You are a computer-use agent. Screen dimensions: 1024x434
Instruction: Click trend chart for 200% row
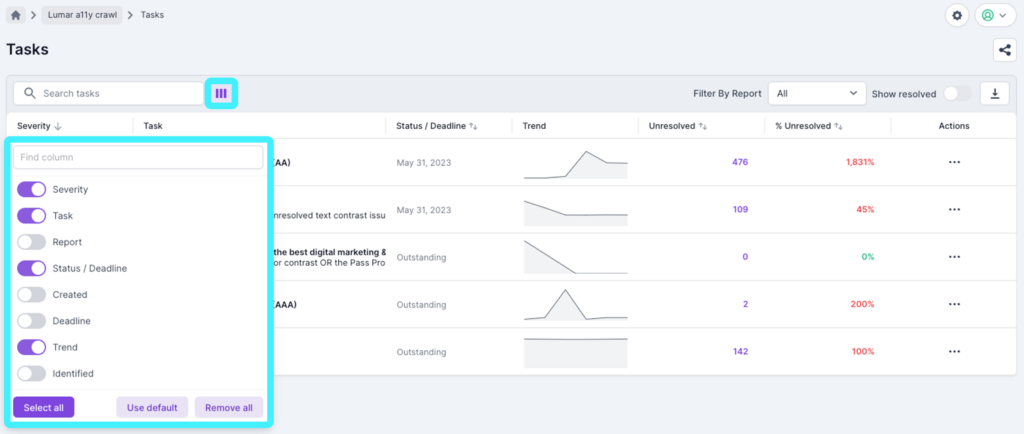pyautogui.click(x=575, y=305)
